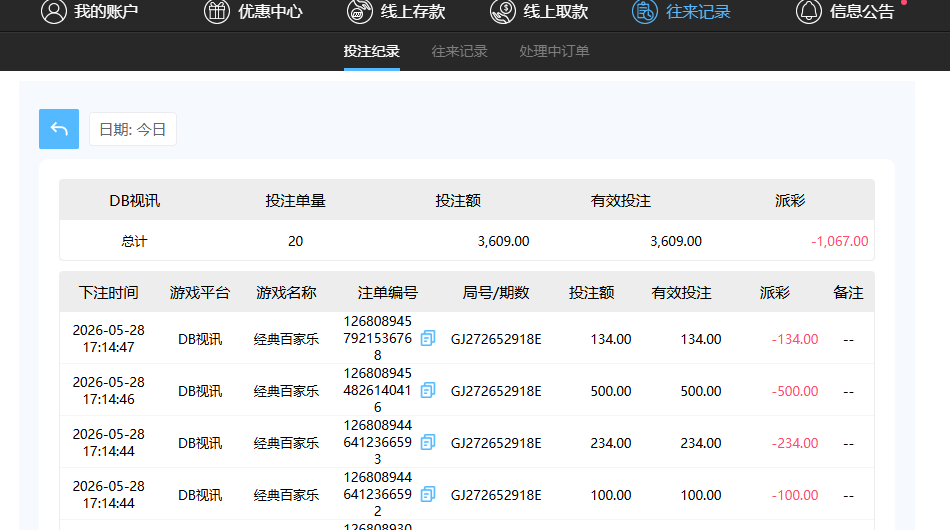Go back with the blue arrow button
Screen dimensions: 950x530
(59, 129)
